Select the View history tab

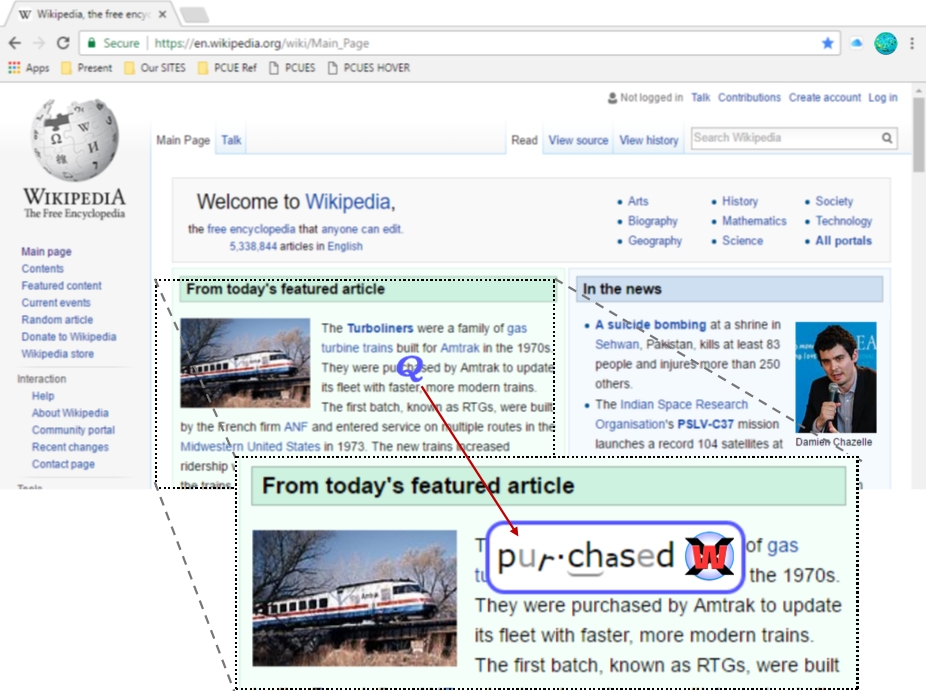click(x=648, y=141)
